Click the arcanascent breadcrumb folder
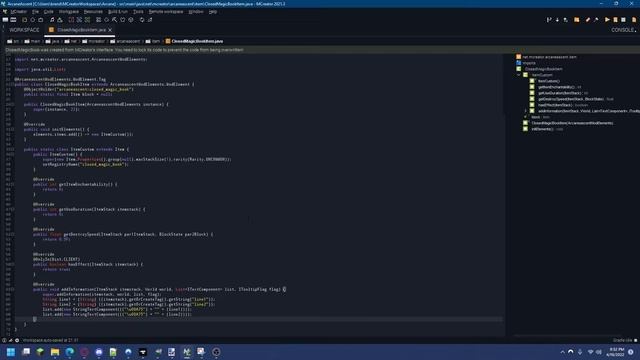 (125, 41)
